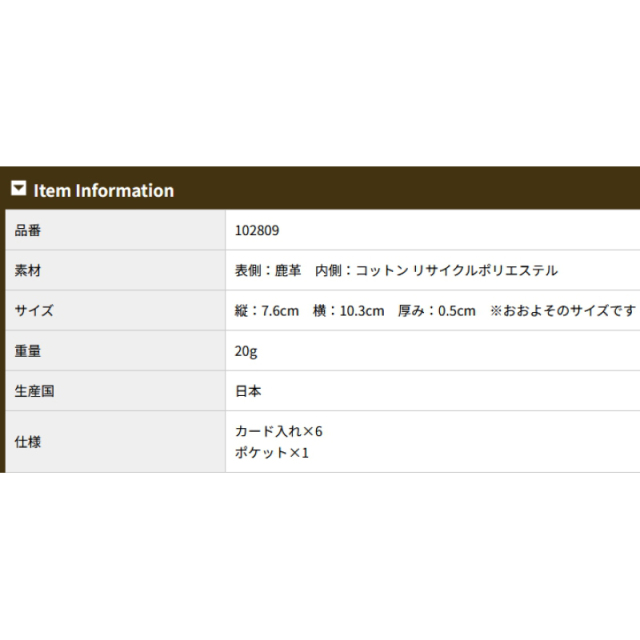640x640 pixels.
Task: Select the material text 表側：鹿革 内側：コットン
Action: coord(321,270)
